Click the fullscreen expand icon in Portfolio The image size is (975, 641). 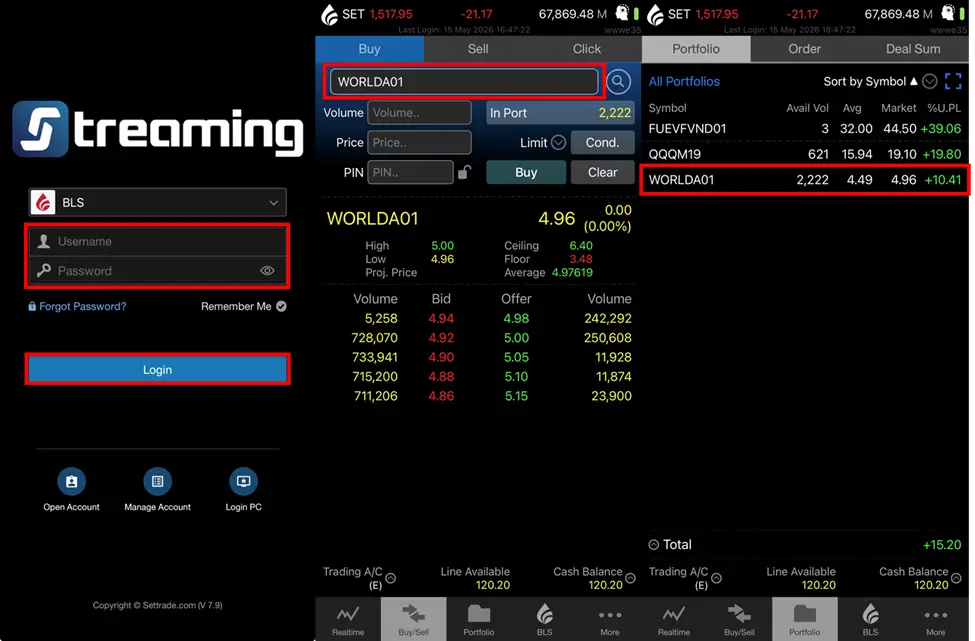(953, 81)
